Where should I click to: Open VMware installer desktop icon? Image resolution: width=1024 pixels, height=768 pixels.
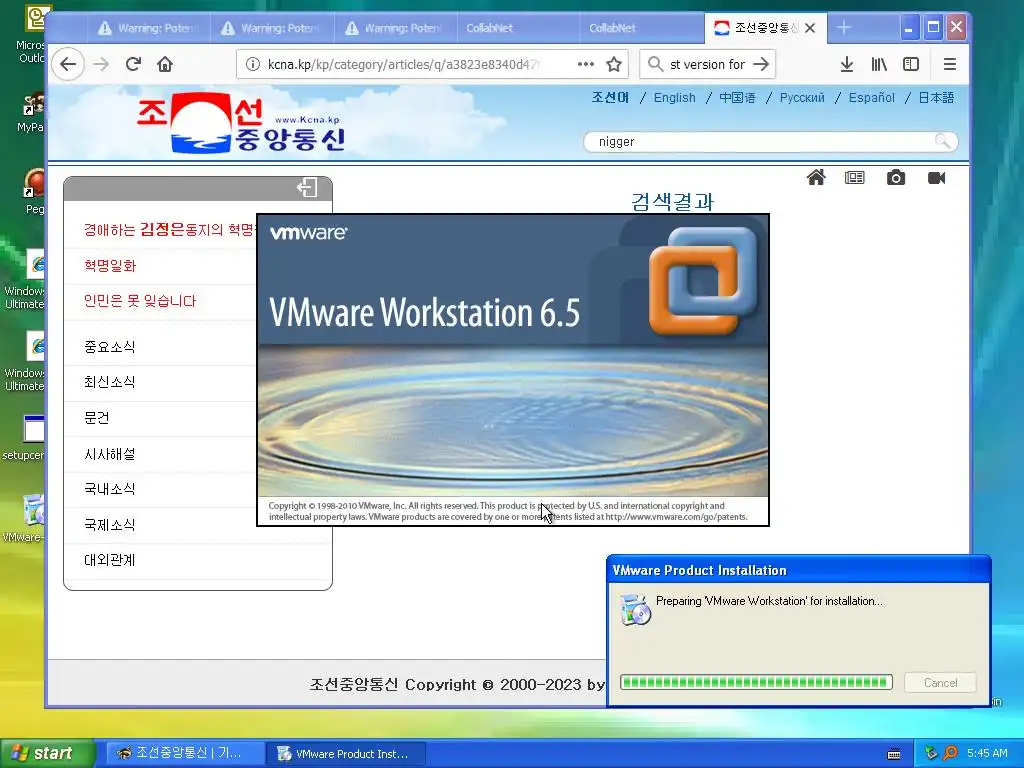coord(27,519)
